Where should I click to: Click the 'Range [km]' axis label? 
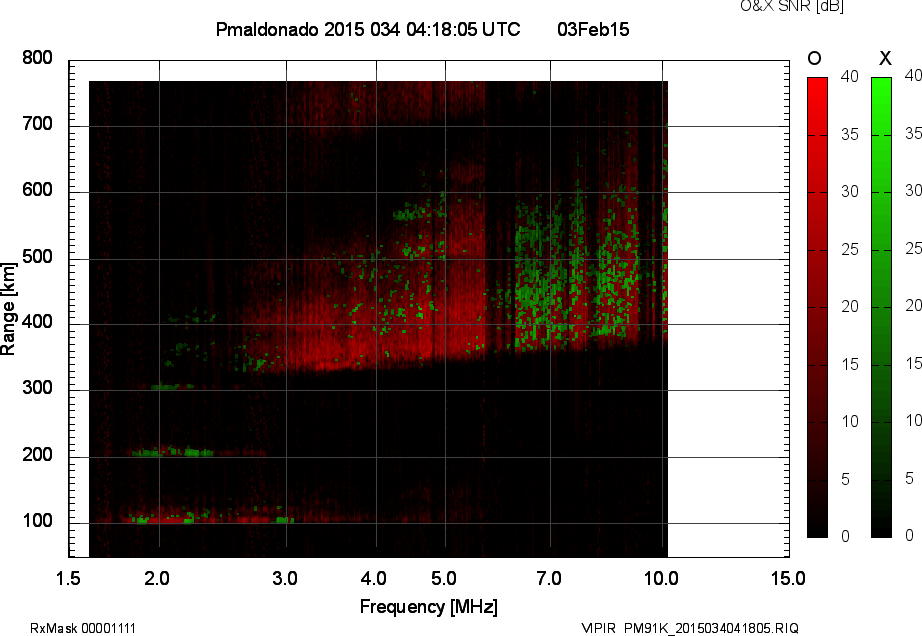[8, 309]
